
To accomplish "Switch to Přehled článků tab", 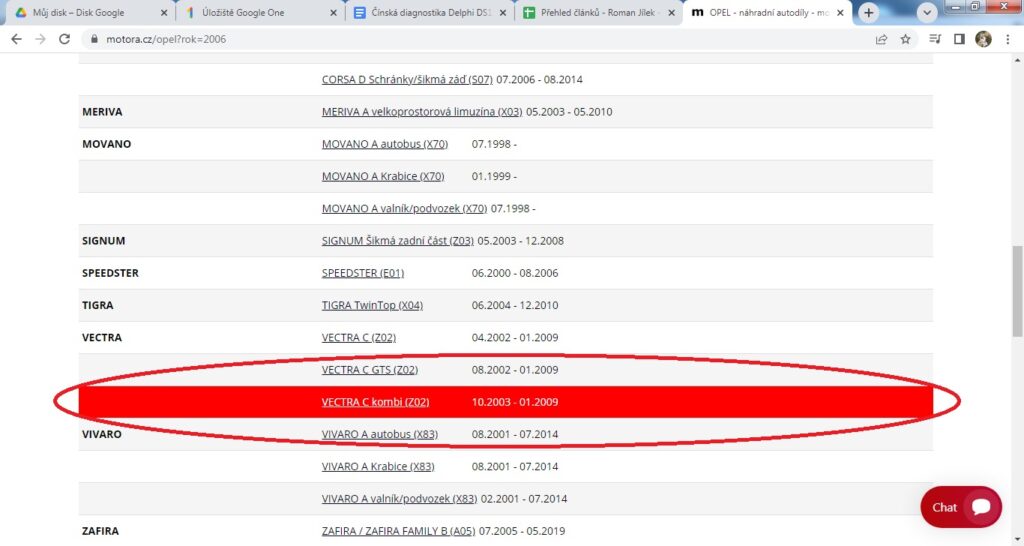I will click(x=598, y=12).
